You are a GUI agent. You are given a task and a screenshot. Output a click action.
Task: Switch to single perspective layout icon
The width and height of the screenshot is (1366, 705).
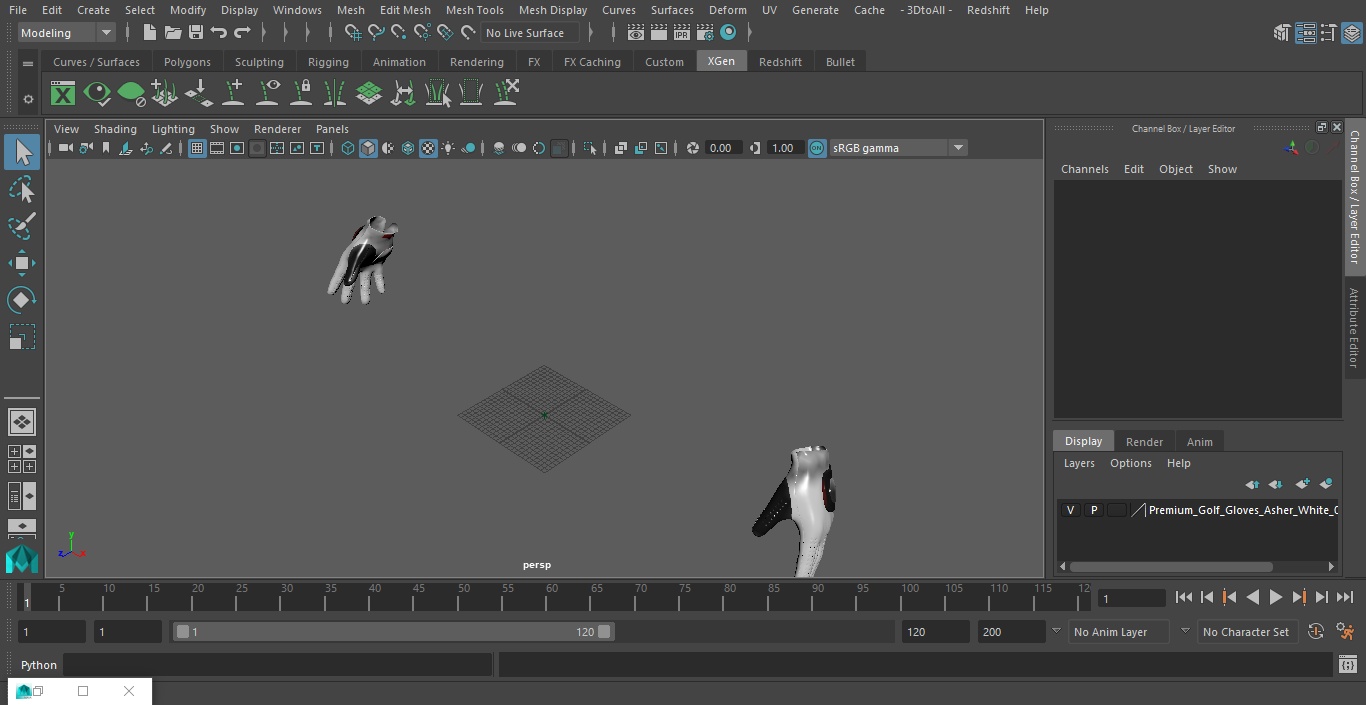coord(22,422)
